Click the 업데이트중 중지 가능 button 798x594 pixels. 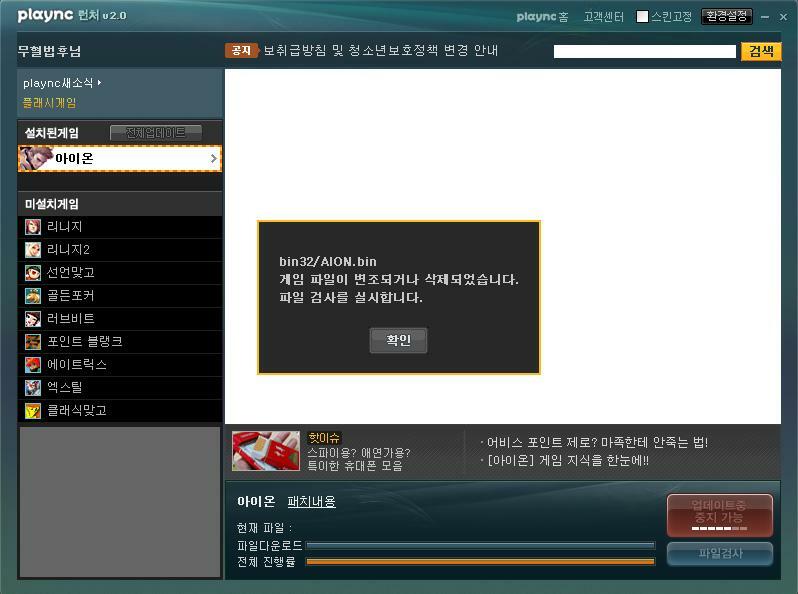pos(720,515)
